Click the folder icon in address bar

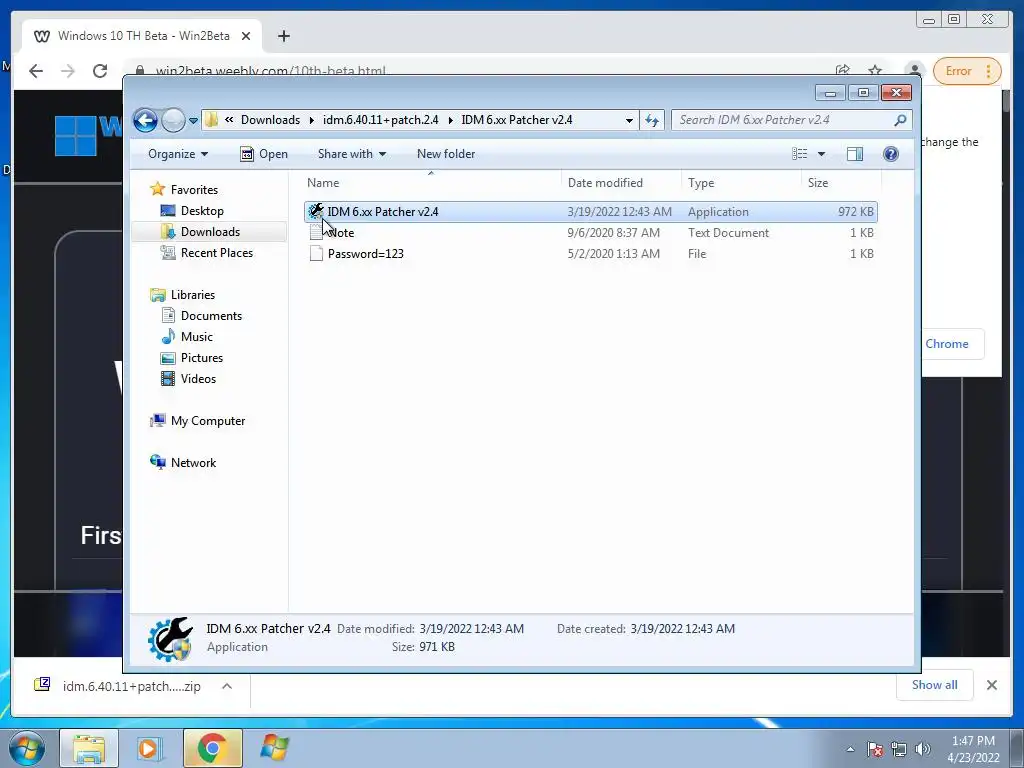(x=211, y=120)
